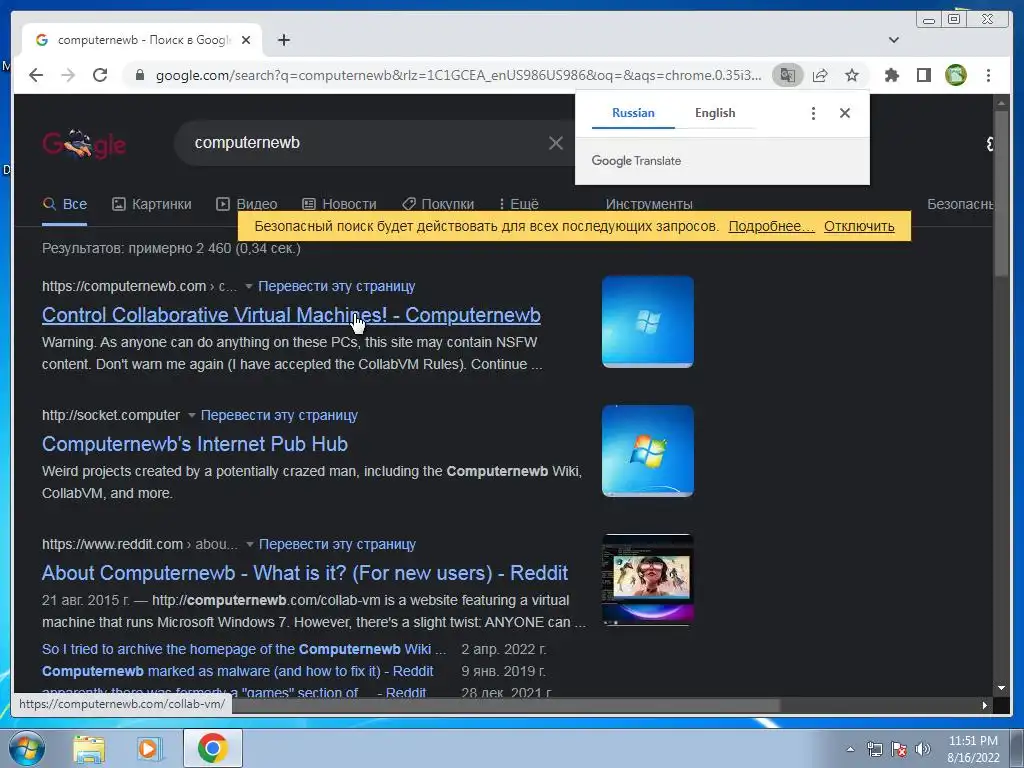Click the vertical scrollbar down arrow
This screenshot has width=1024, height=768.
pyautogui.click(x=1001, y=688)
